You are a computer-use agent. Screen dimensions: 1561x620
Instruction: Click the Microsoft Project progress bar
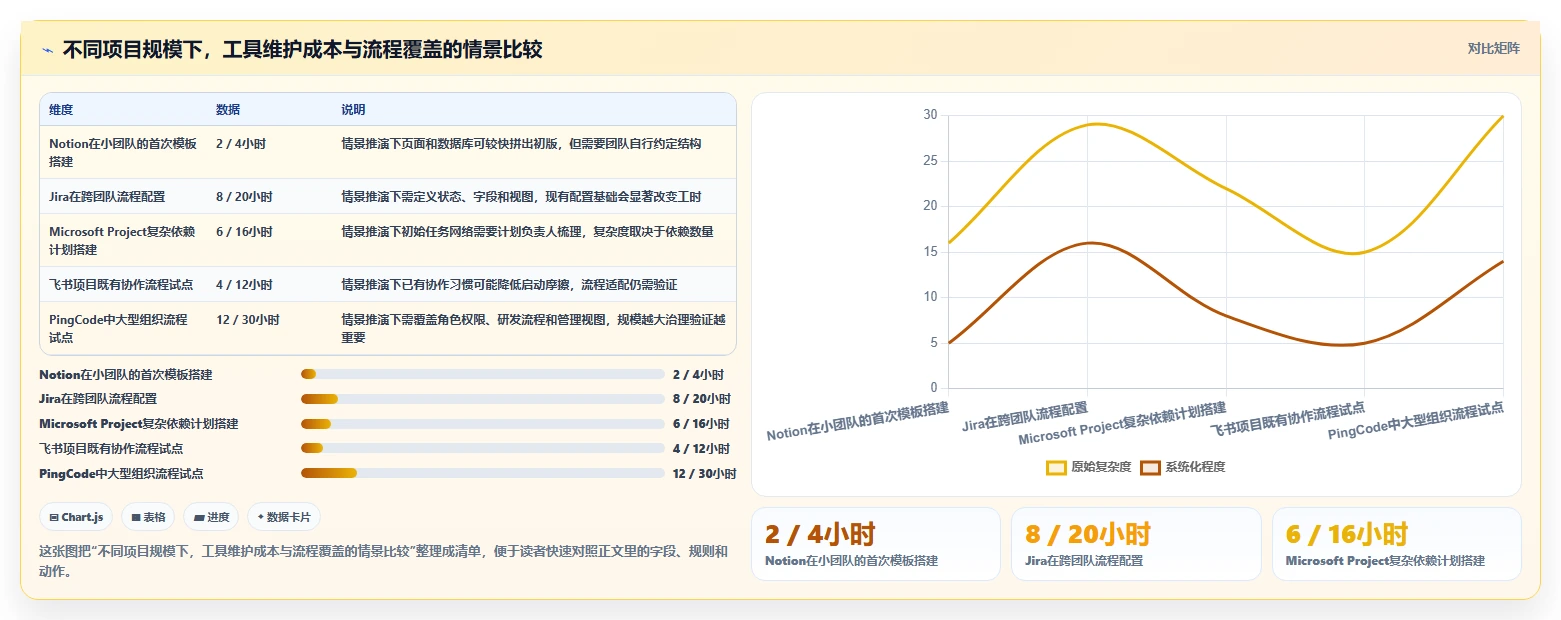(483, 424)
